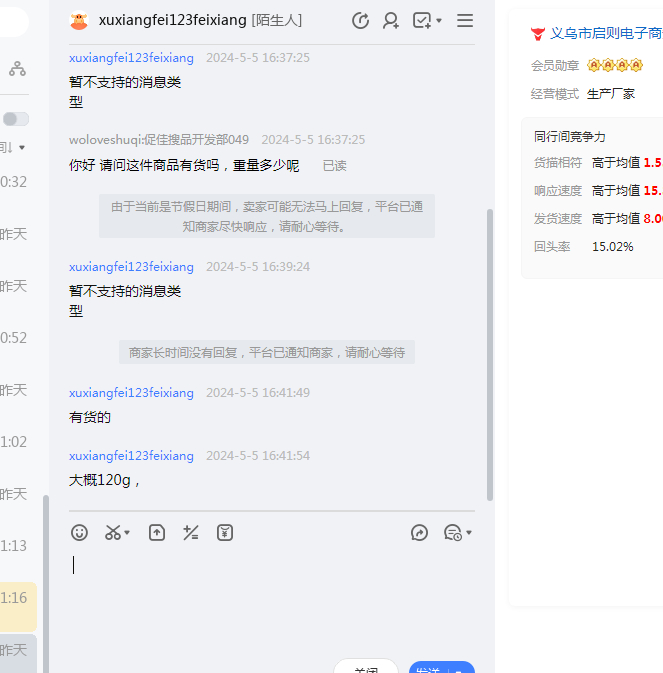Open the hamburger menu in chat header
This screenshot has width=663, height=673.
click(x=465, y=21)
